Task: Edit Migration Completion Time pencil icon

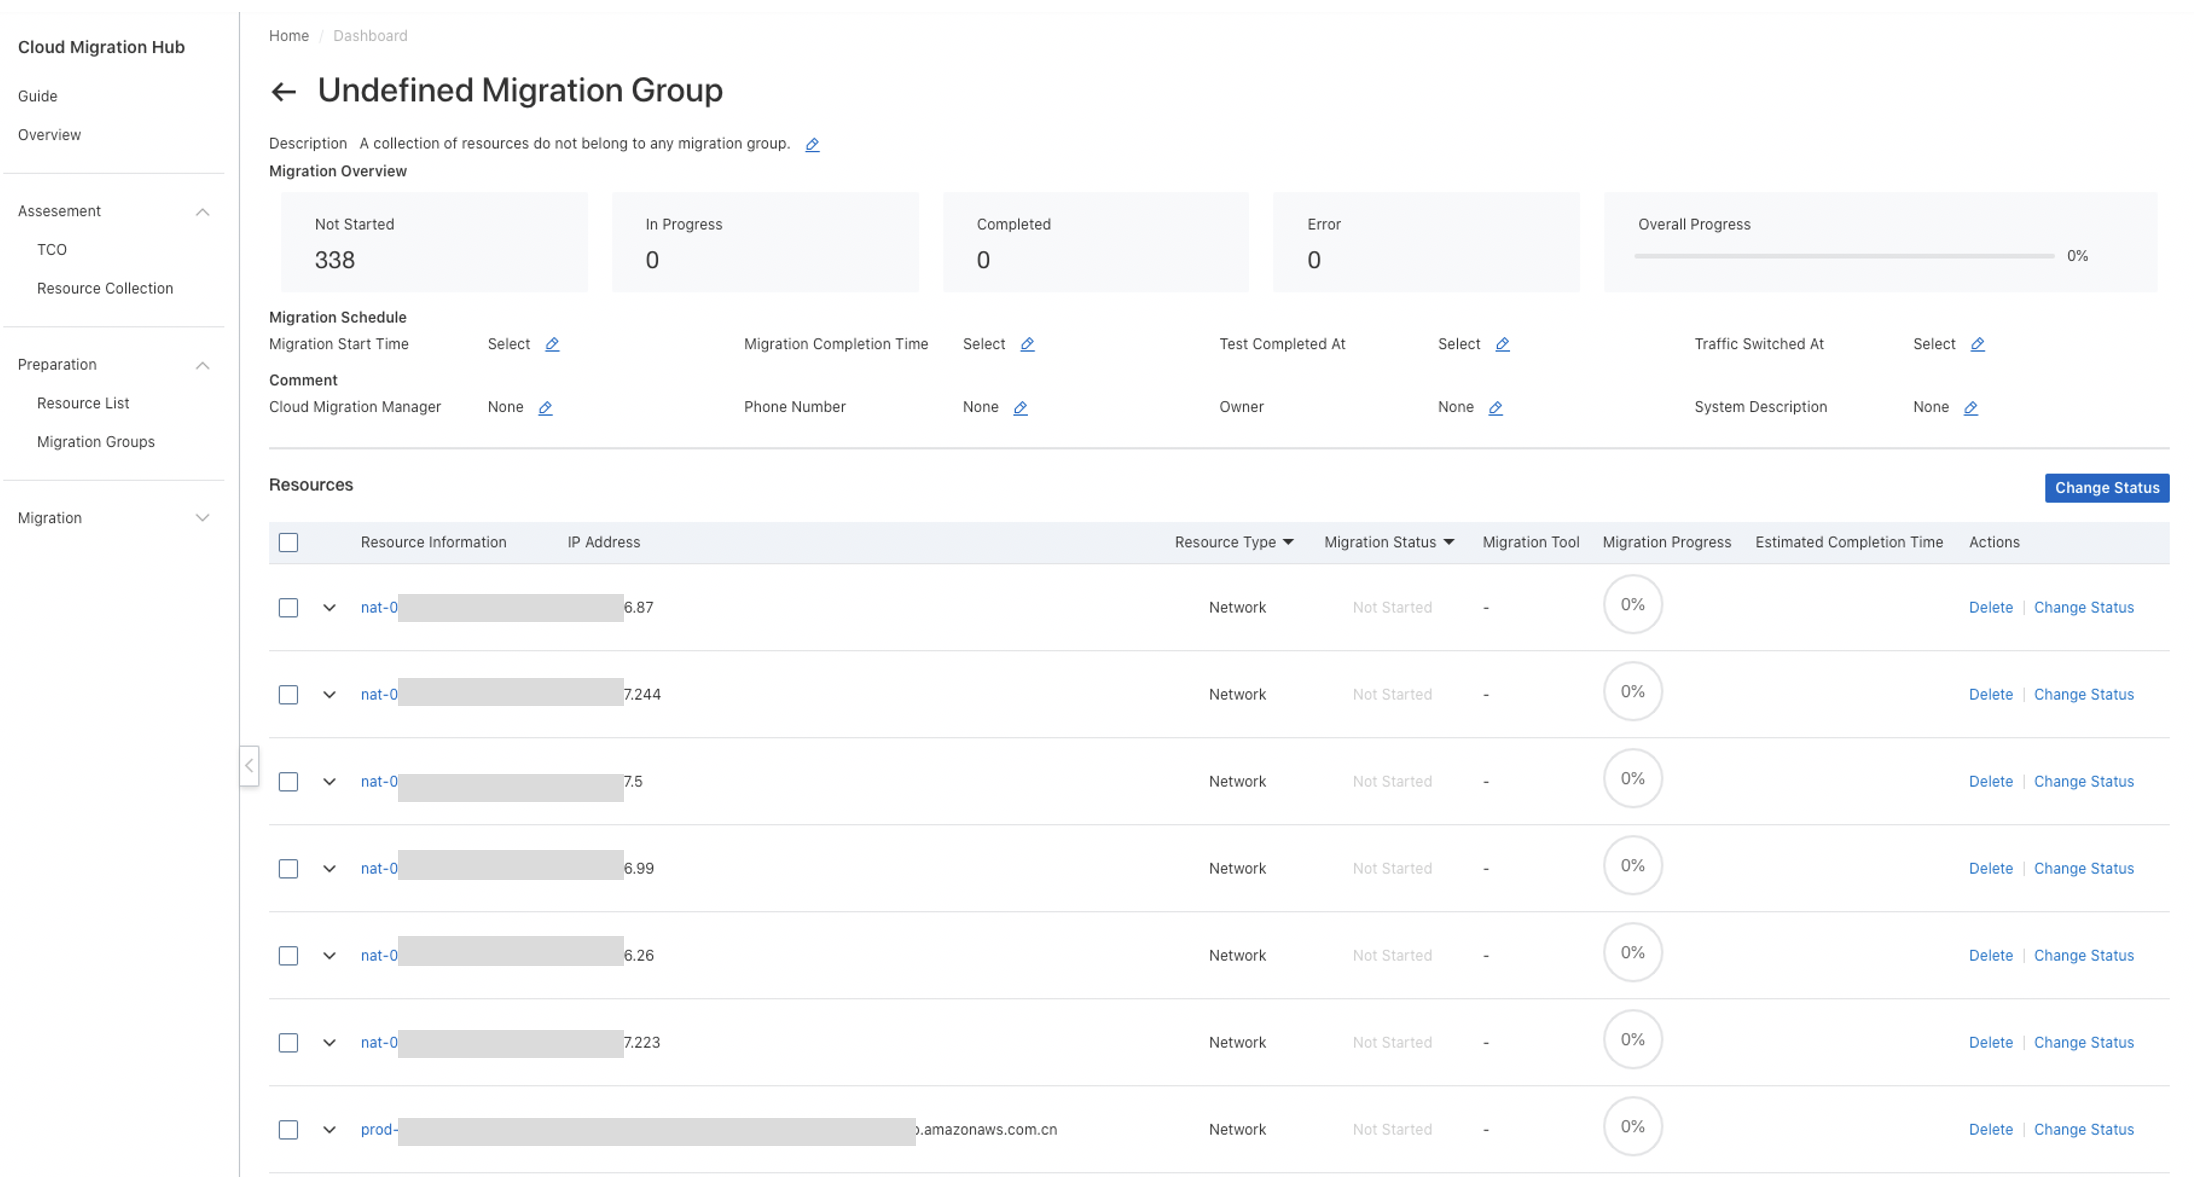Action: [x=1027, y=345]
